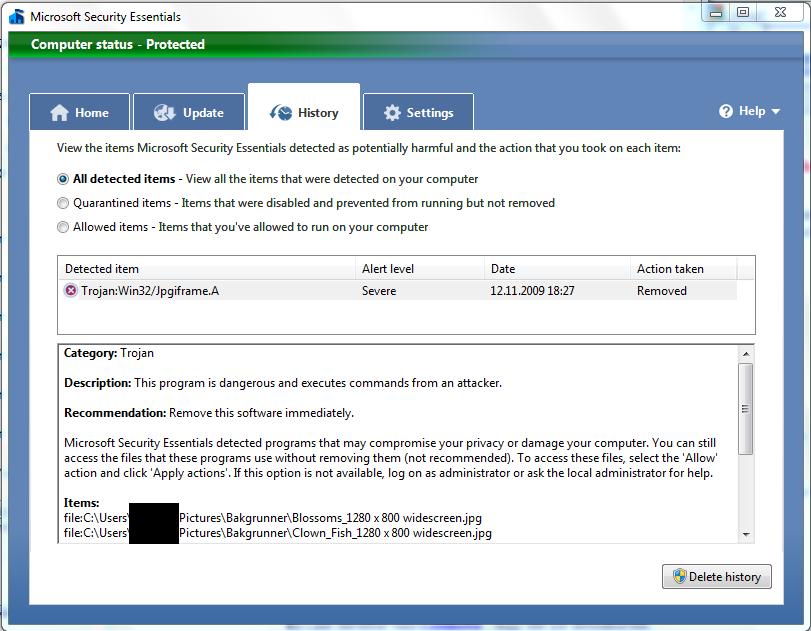Click the Help text label
This screenshot has width=811, height=631.
click(x=752, y=111)
